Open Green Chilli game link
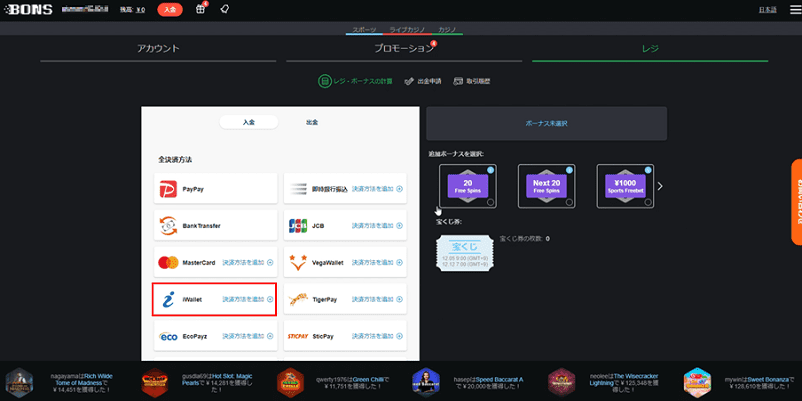This screenshot has width=802, height=401. tap(366, 380)
